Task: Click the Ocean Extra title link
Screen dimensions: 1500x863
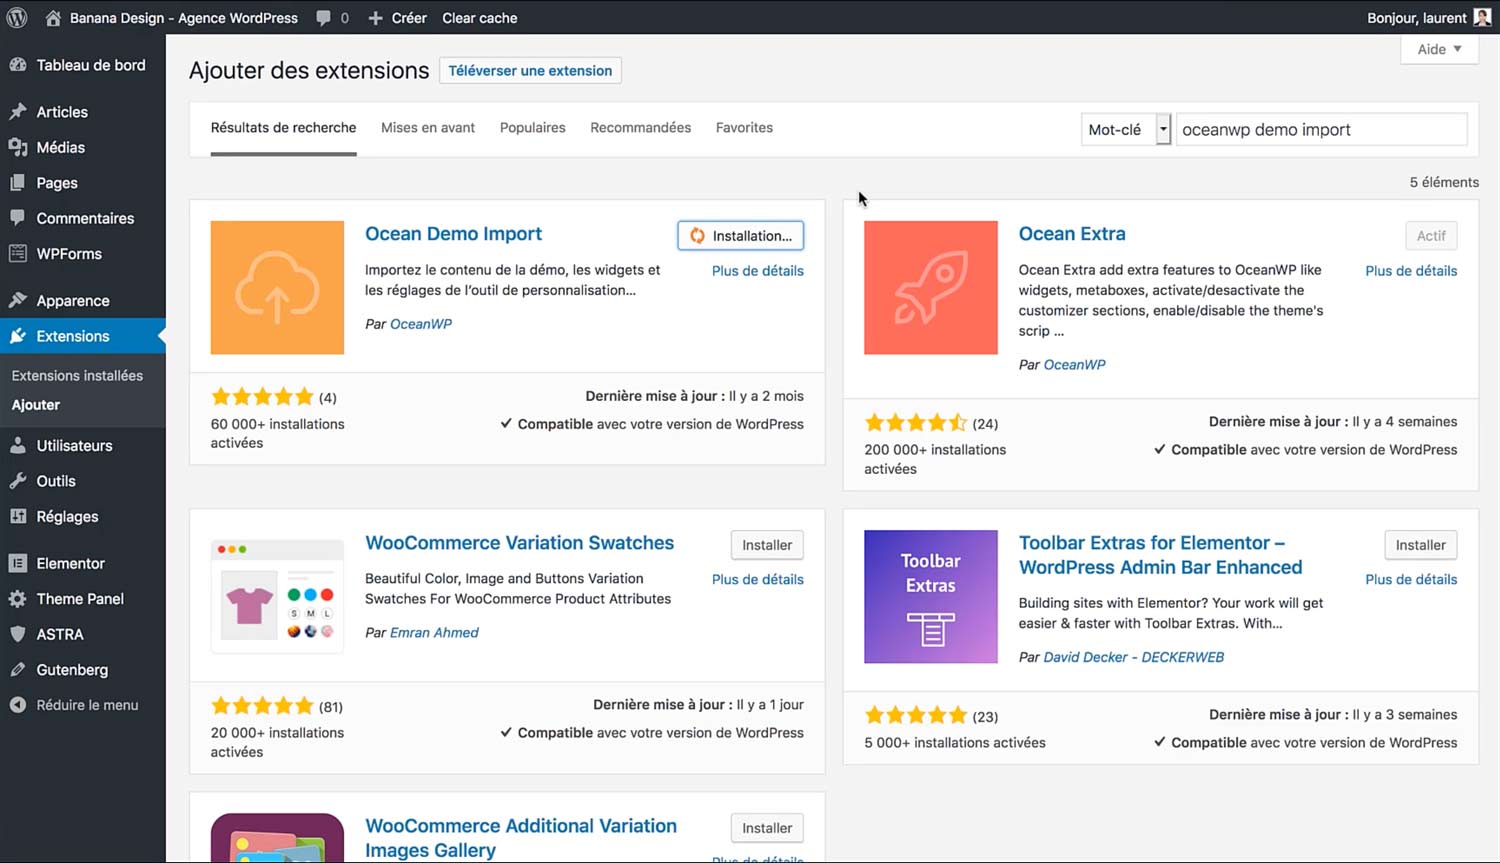Action: coord(1072,234)
